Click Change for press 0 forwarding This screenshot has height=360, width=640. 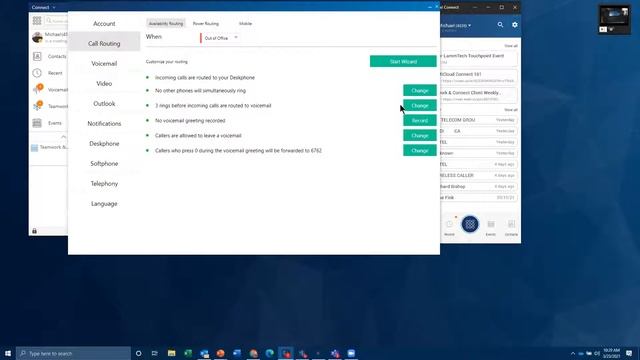[420, 151]
